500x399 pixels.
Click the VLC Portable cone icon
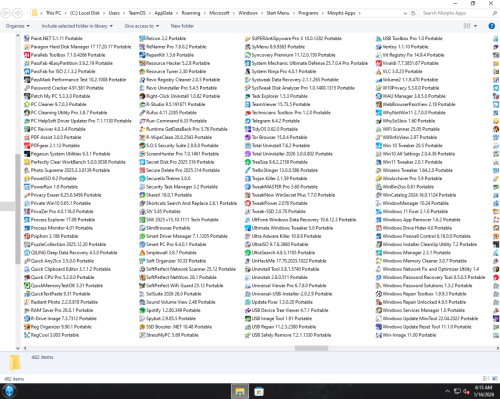(x=379, y=71)
